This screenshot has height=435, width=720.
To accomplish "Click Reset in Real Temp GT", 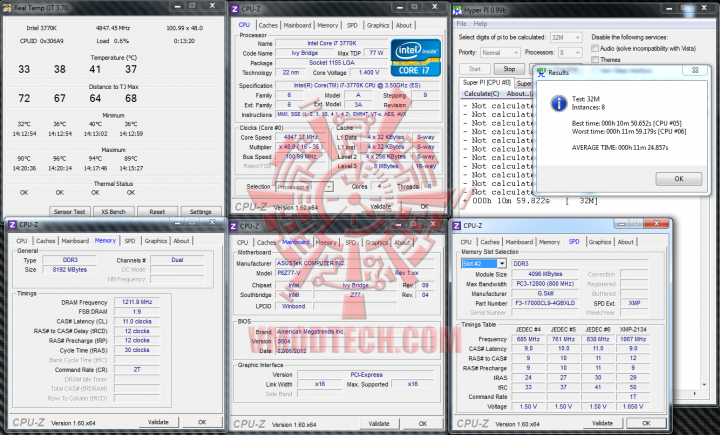I will [157, 212].
